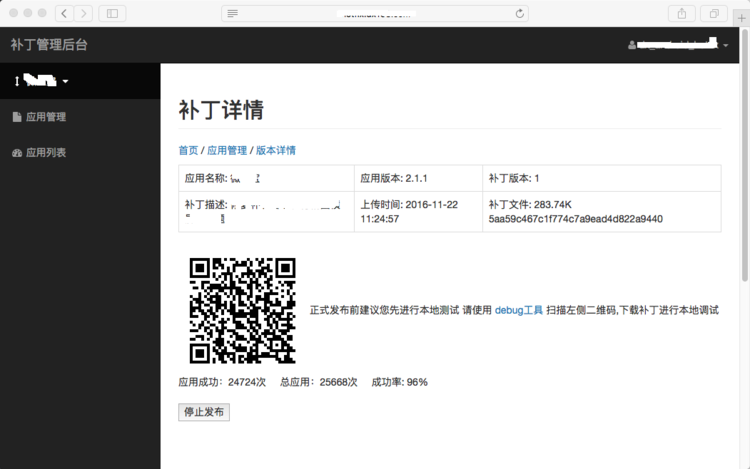The image size is (750, 469).
Task: Follow the 首页 breadcrumb link
Action: (188, 150)
